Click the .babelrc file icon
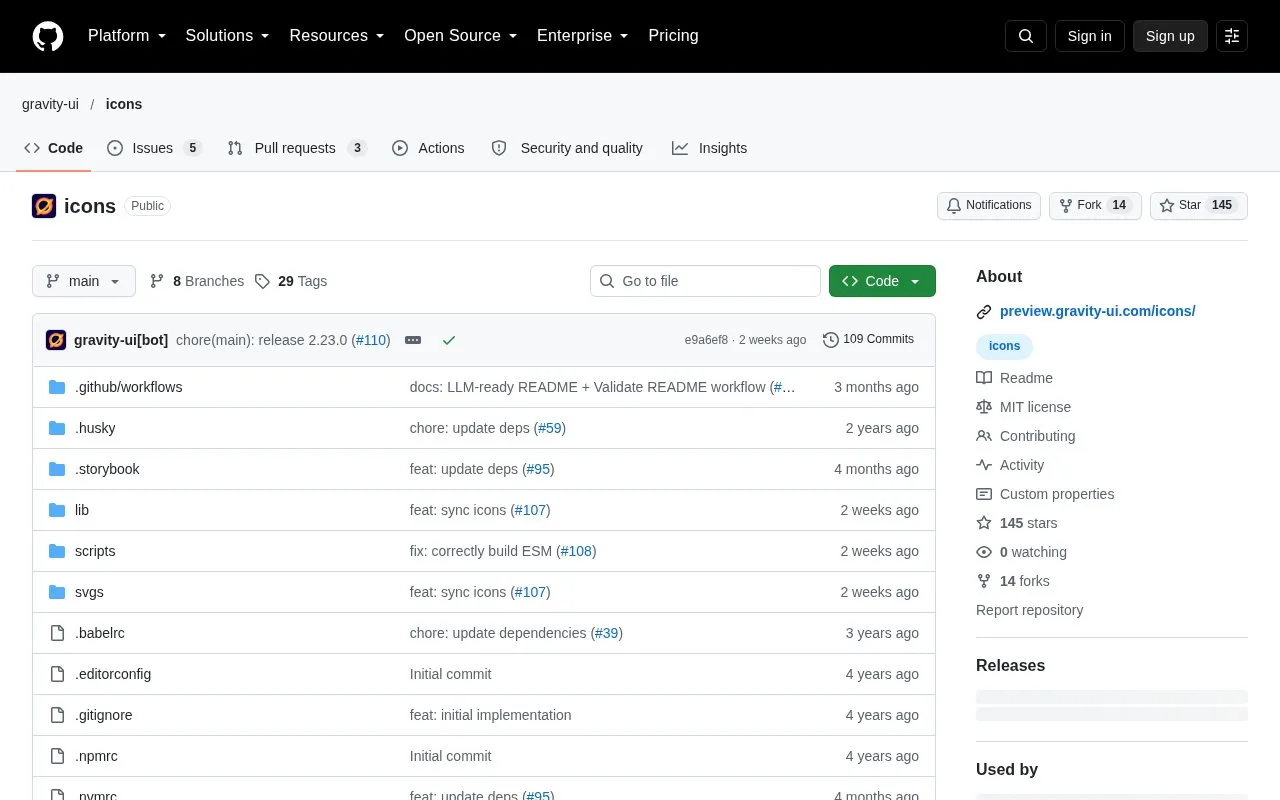The height and width of the screenshot is (800, 1280). point(57,633)
